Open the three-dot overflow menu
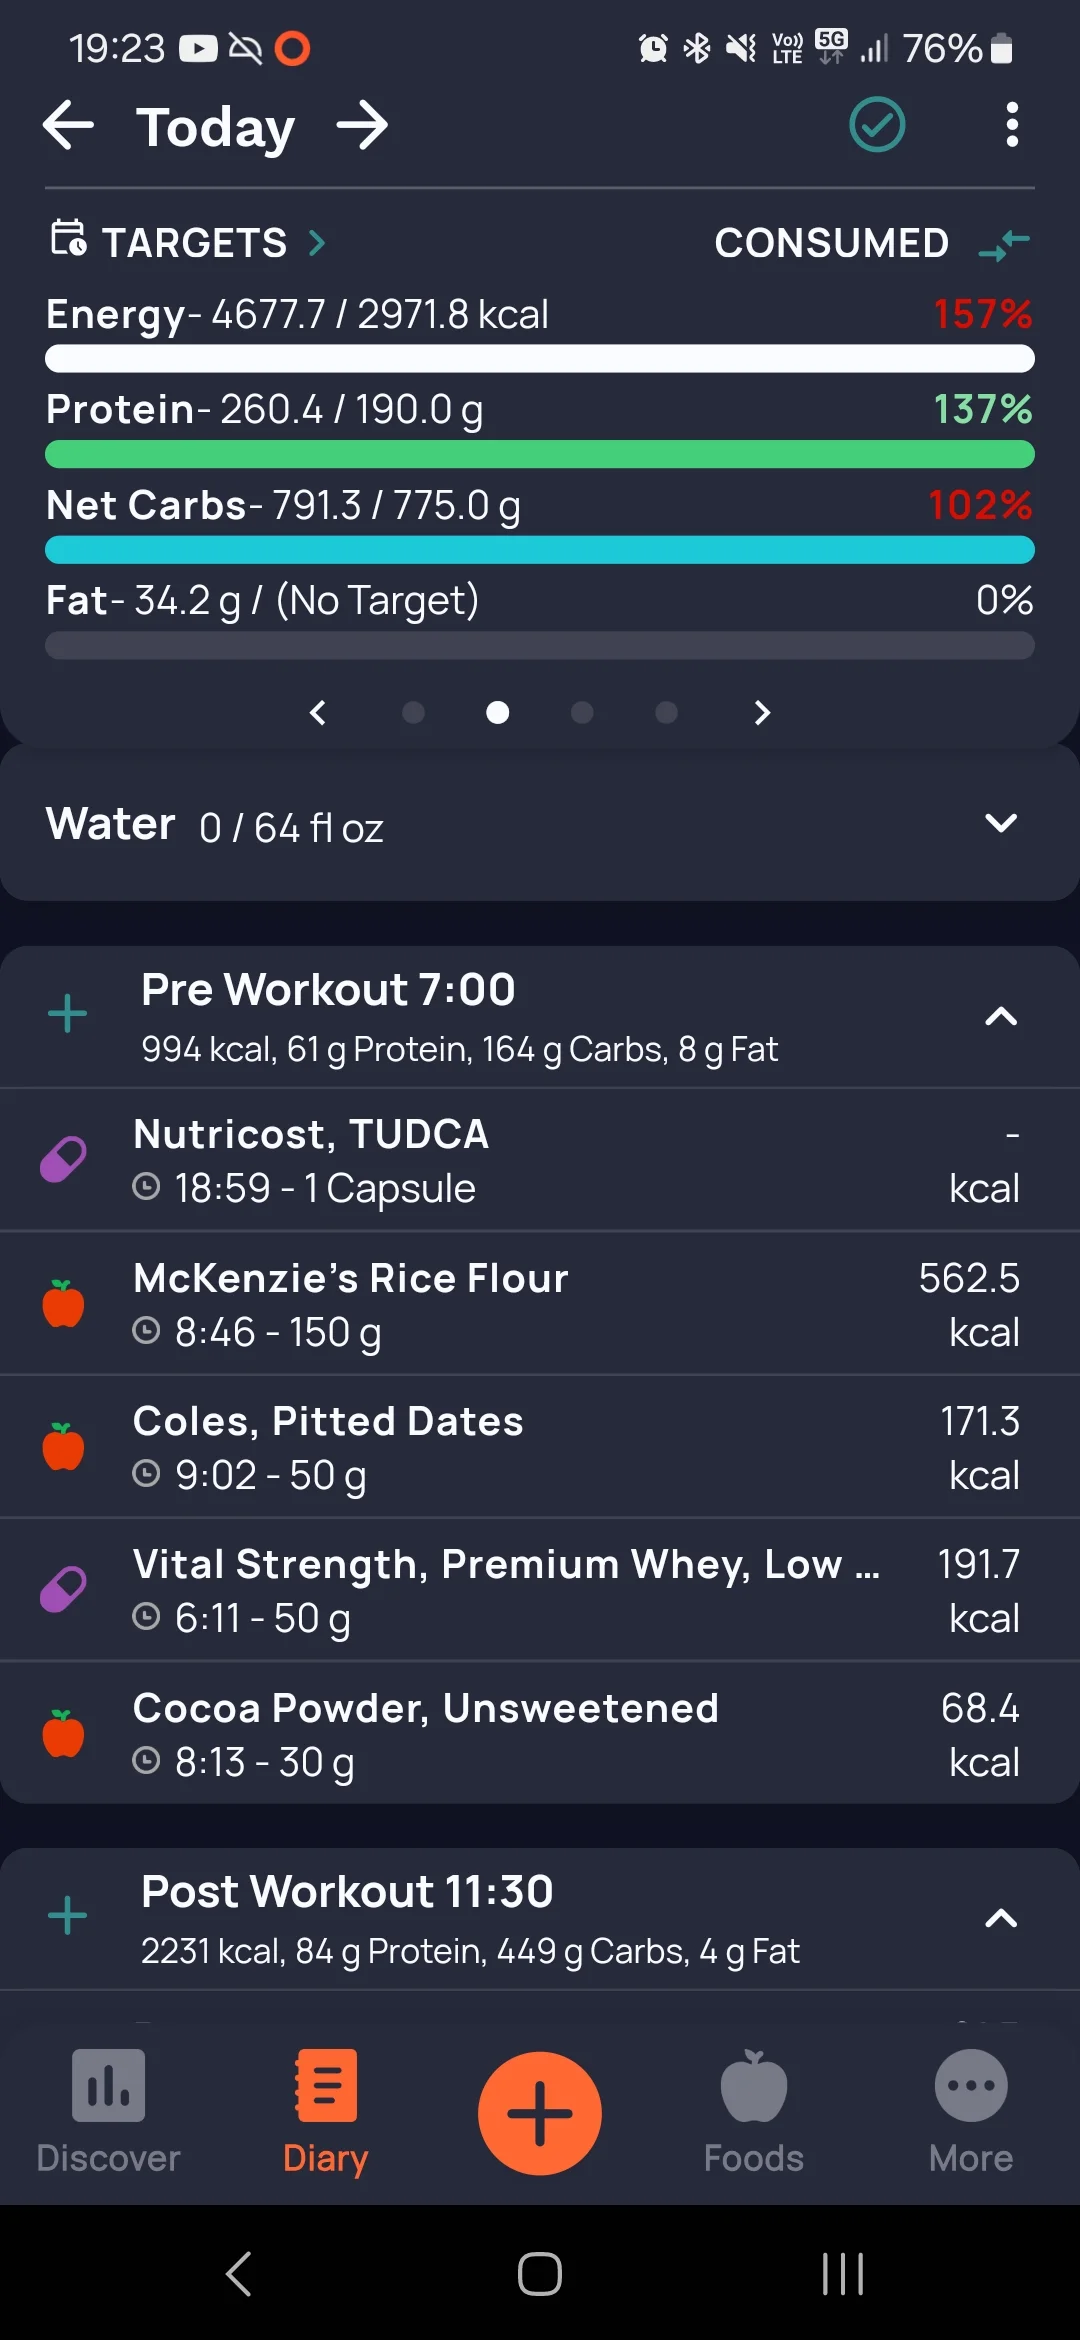The width and height of the screenshot is (1080, 2340). (1012, 125)
